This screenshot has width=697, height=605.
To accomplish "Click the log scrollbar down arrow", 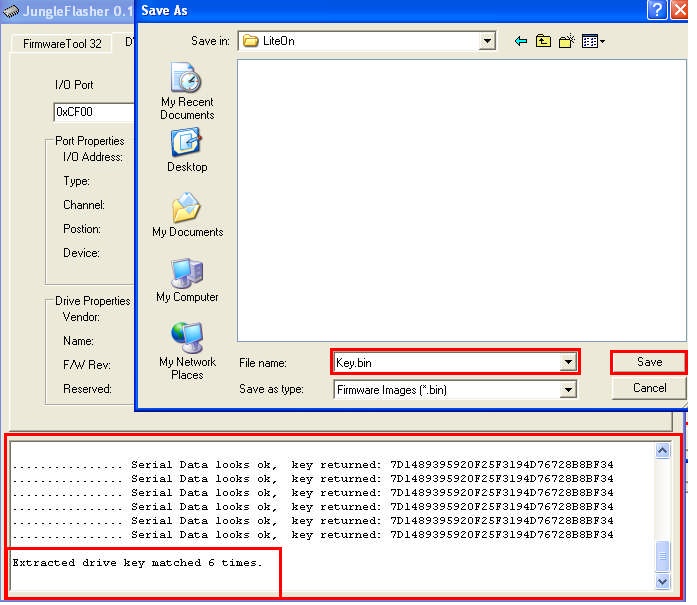I will click(662, 581).
